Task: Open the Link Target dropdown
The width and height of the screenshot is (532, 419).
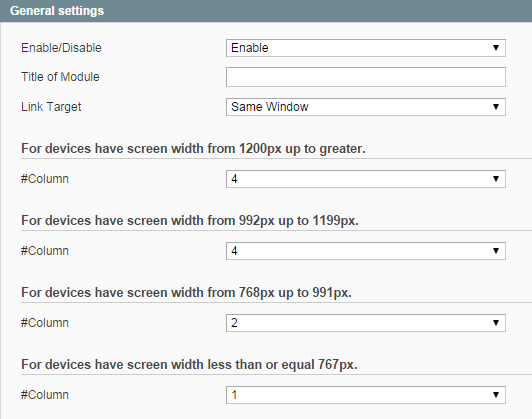Action: [x=366, y=107]
